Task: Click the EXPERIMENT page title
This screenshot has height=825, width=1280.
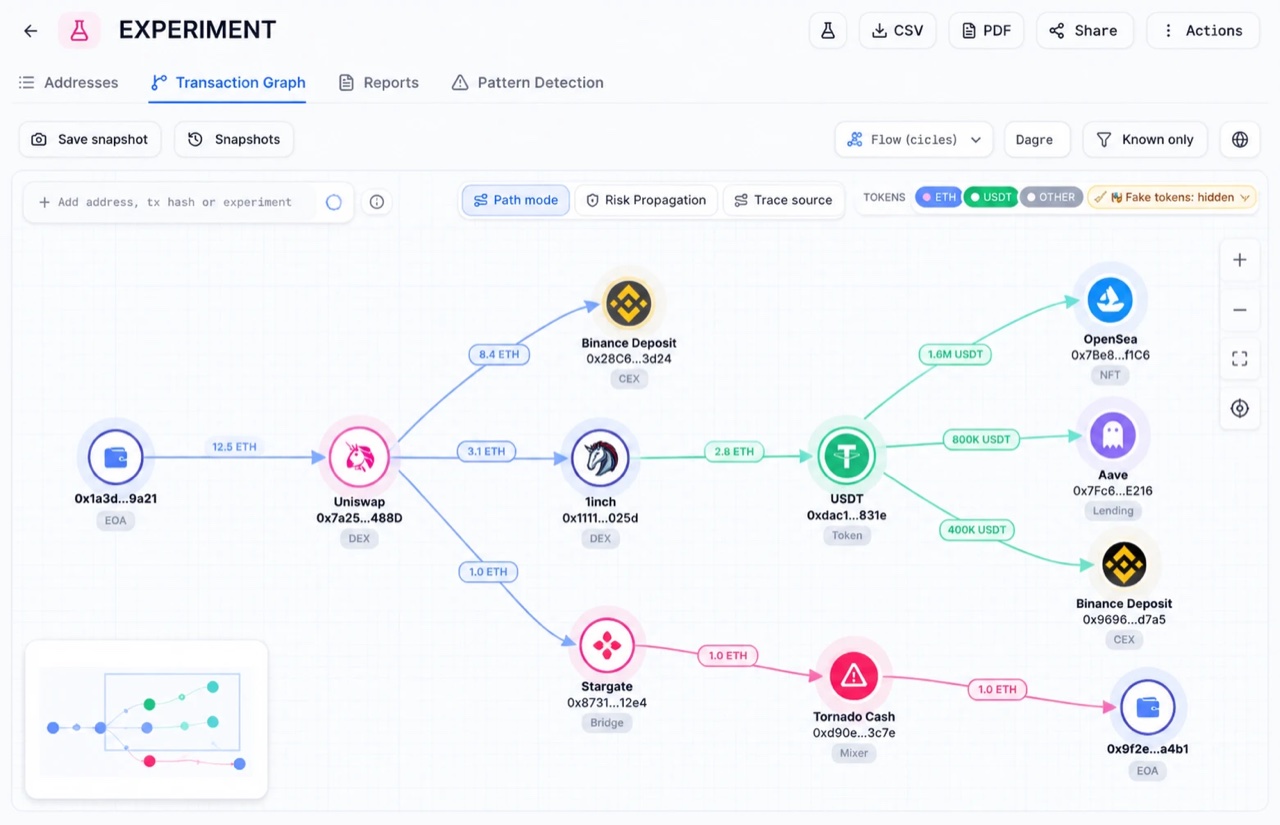Action: click(x=197, y=31)
